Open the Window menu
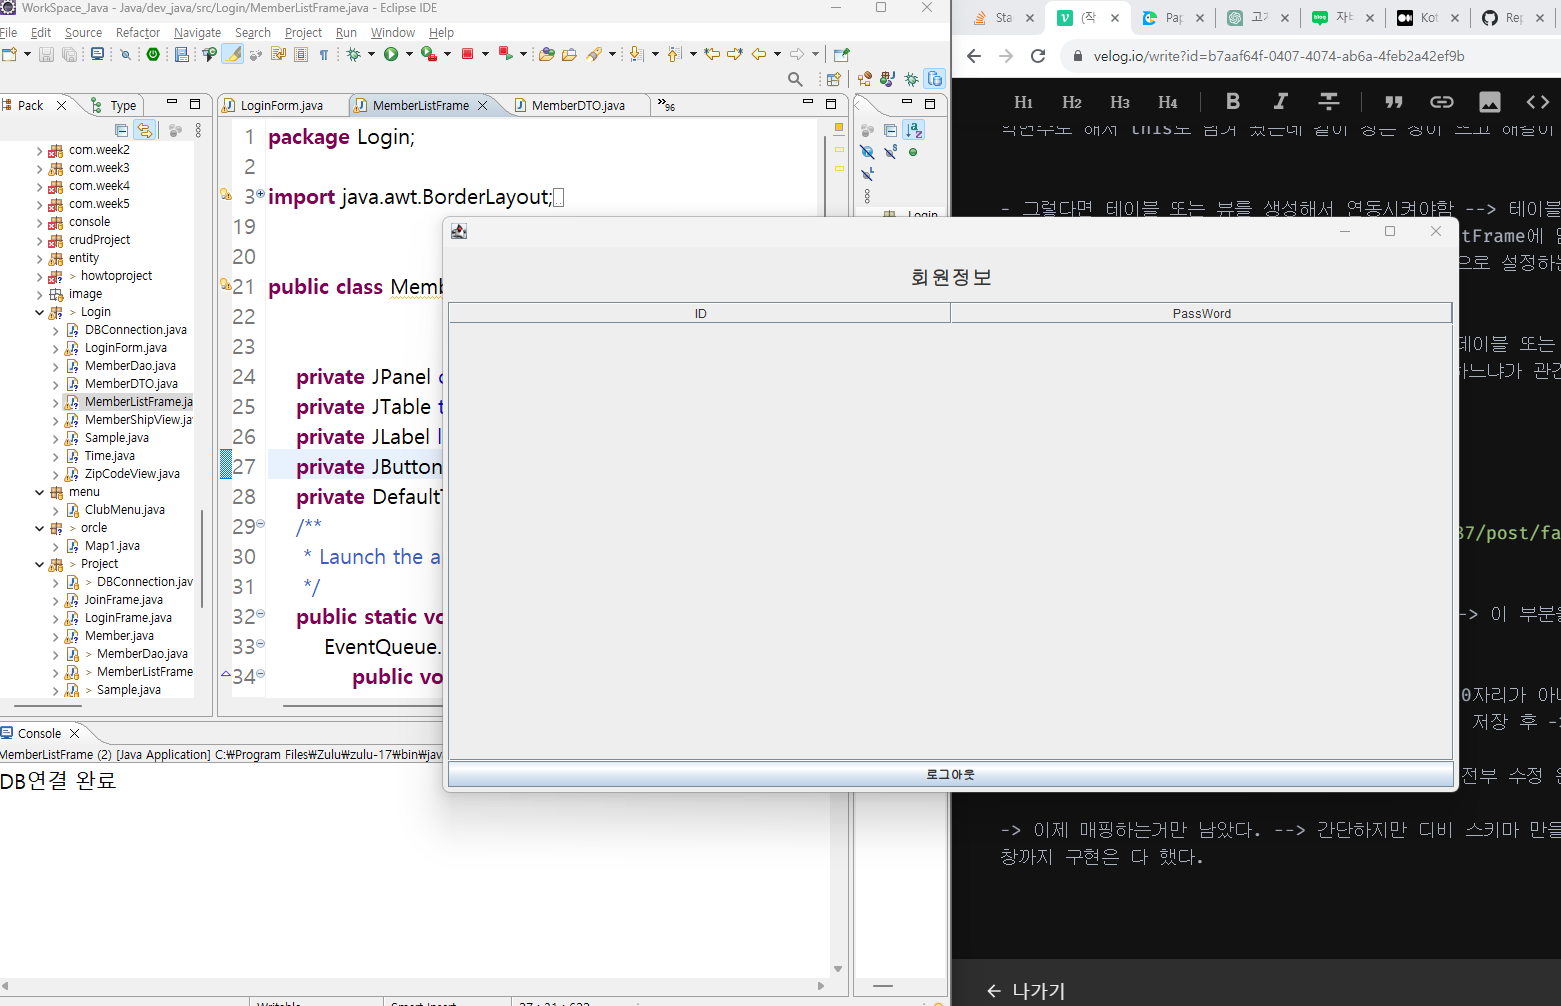 point(393,33)
